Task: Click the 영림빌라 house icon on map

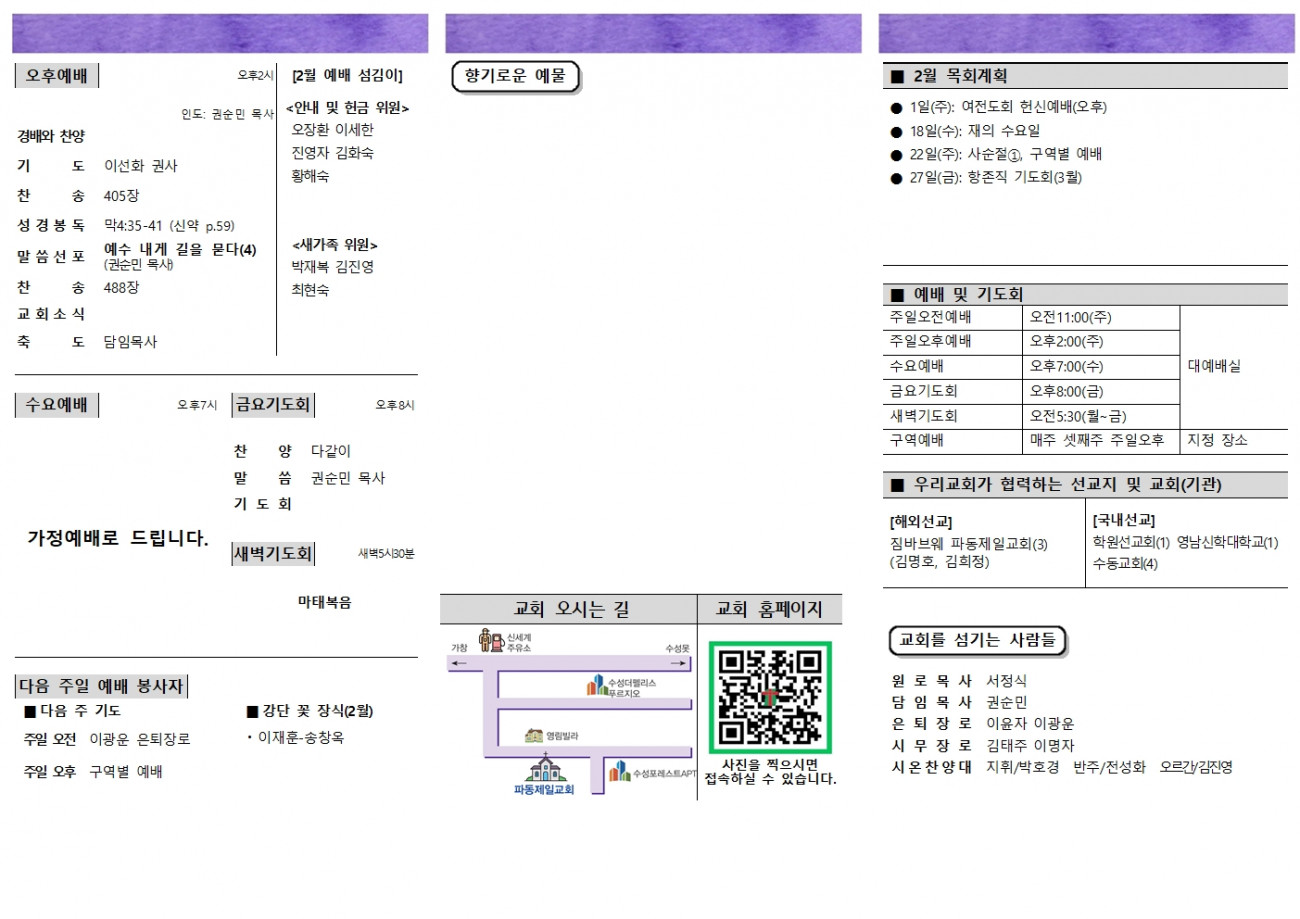Action: point(534,736)
